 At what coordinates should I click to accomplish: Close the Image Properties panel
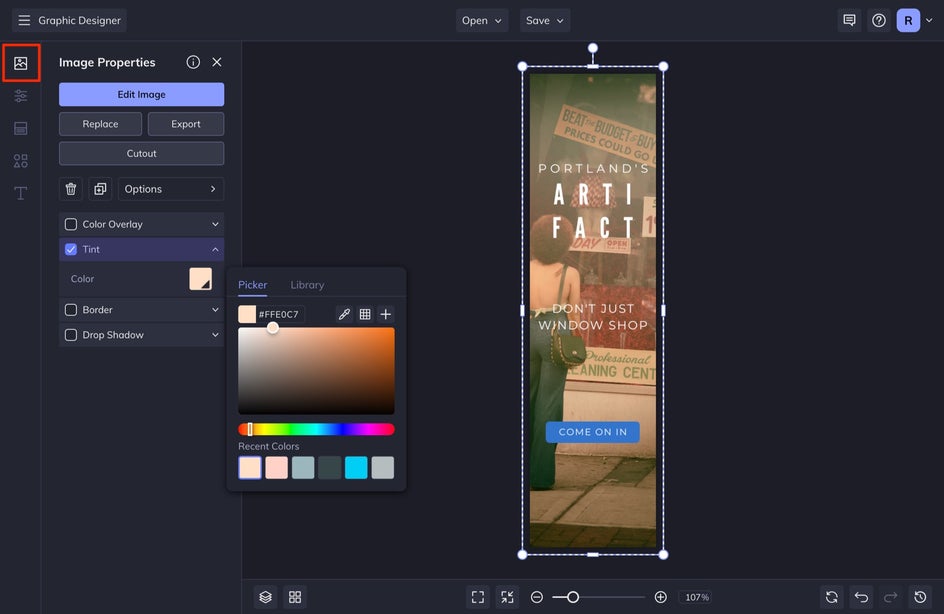pos(217,62)
